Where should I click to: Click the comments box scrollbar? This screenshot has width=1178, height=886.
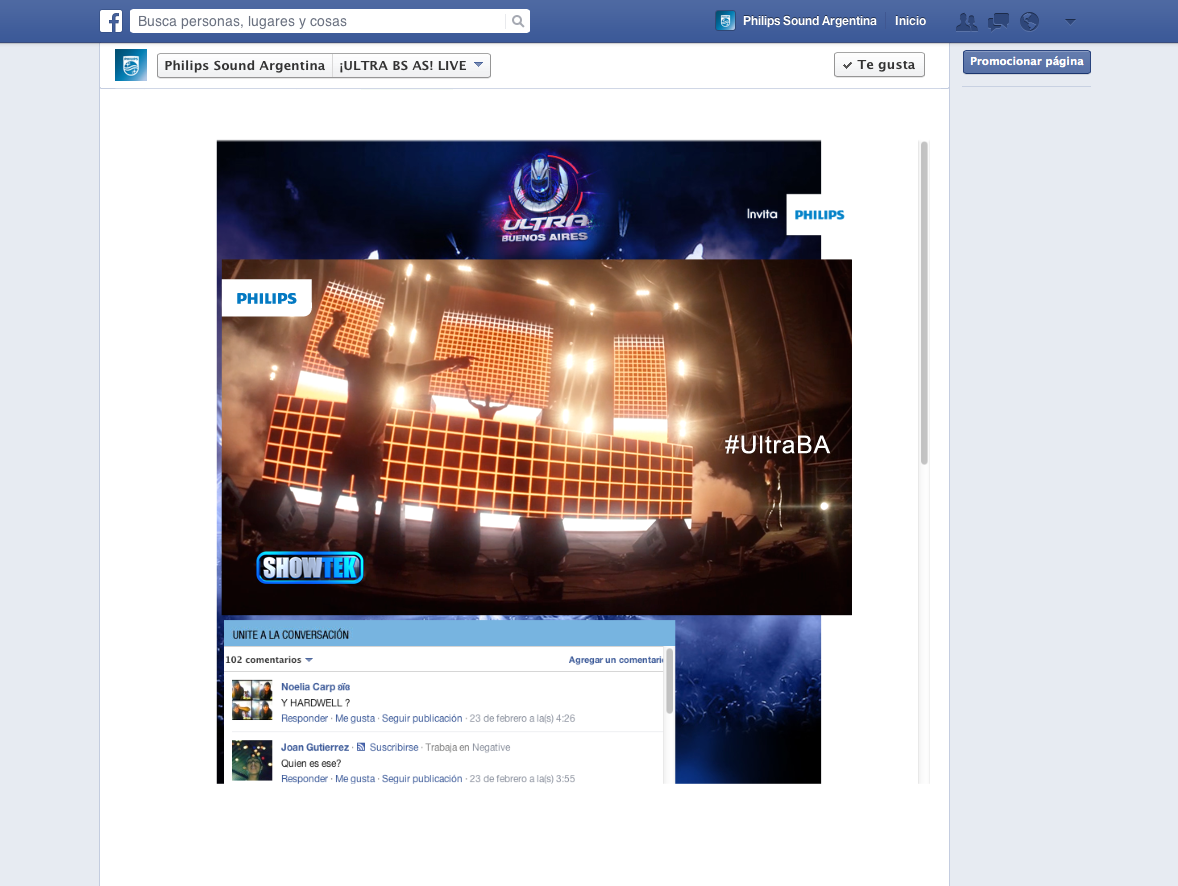669,682
